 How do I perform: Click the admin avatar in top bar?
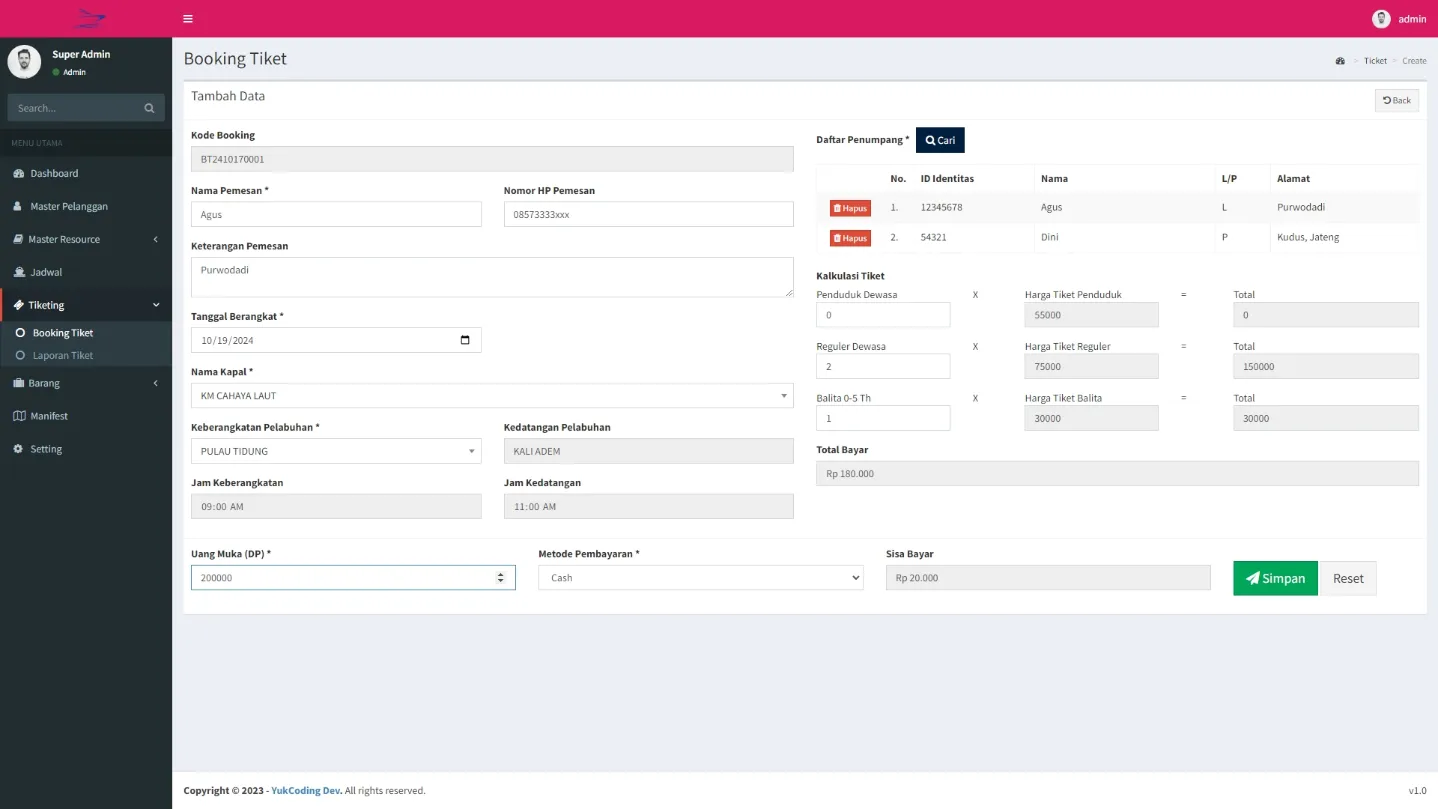point(1381,19)
